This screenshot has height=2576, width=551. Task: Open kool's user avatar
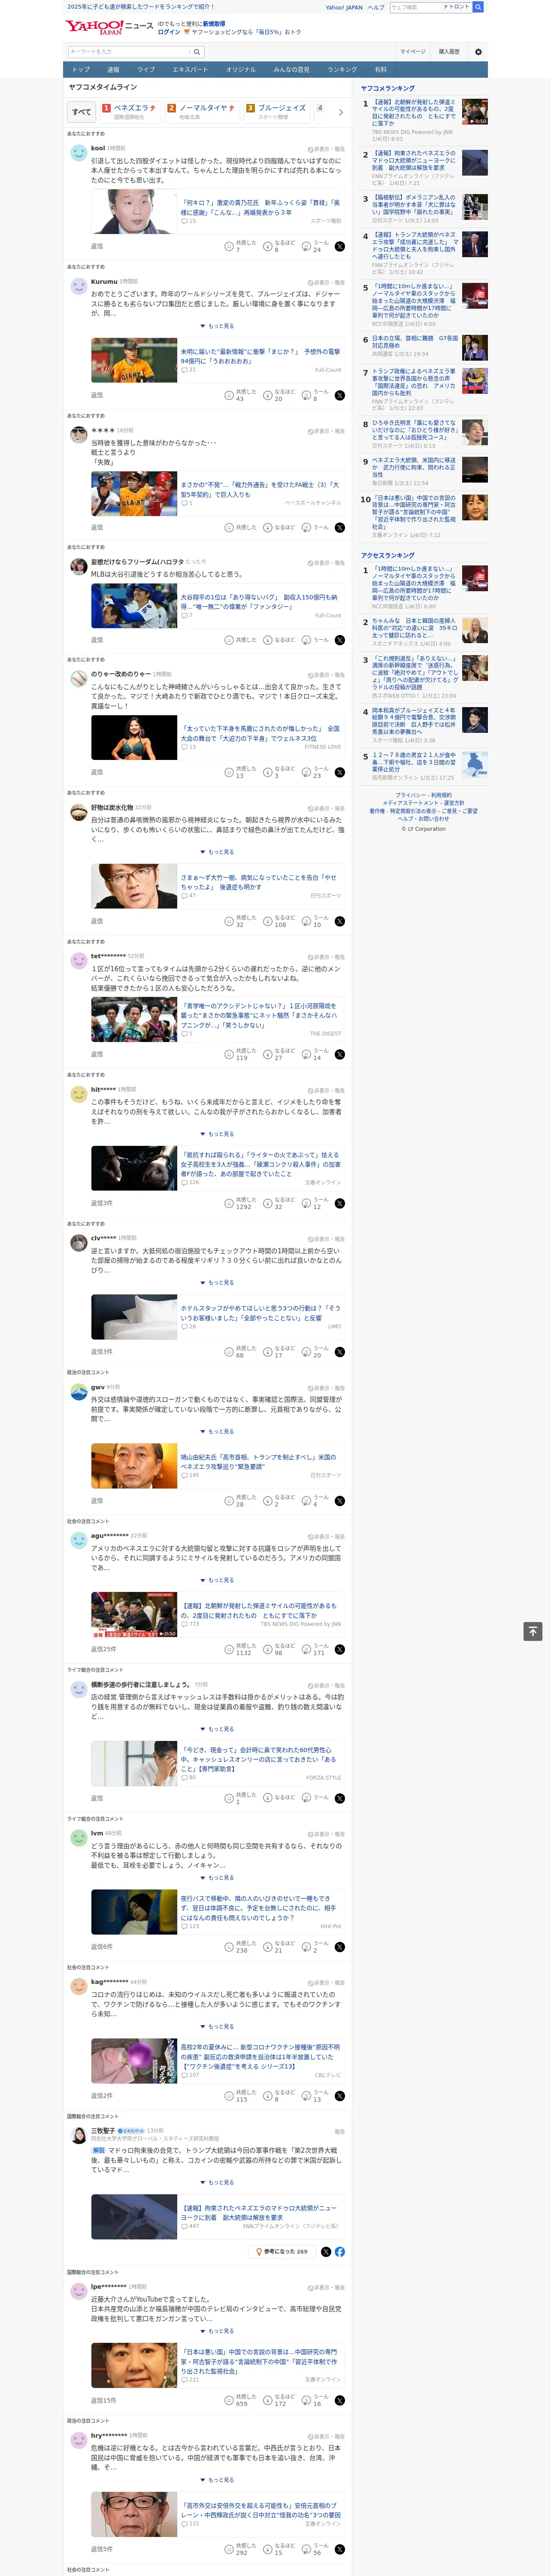[x=78, y=153]
